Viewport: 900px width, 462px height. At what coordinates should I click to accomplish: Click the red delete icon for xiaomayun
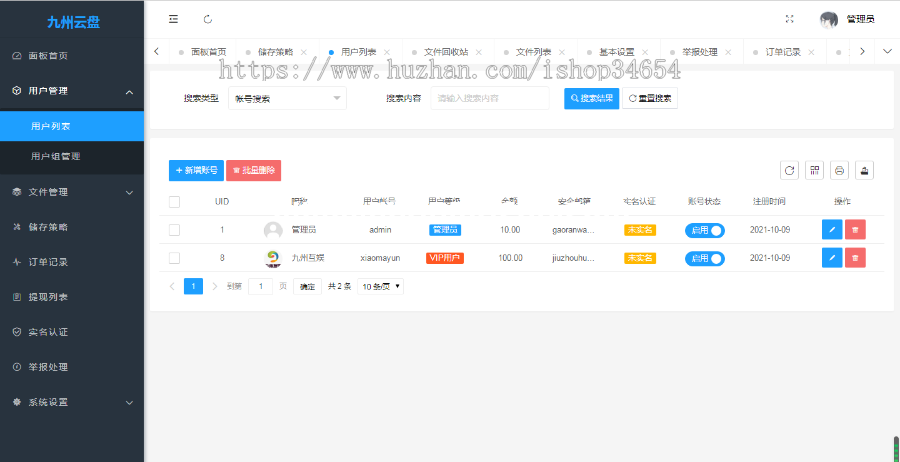[855, 258]
